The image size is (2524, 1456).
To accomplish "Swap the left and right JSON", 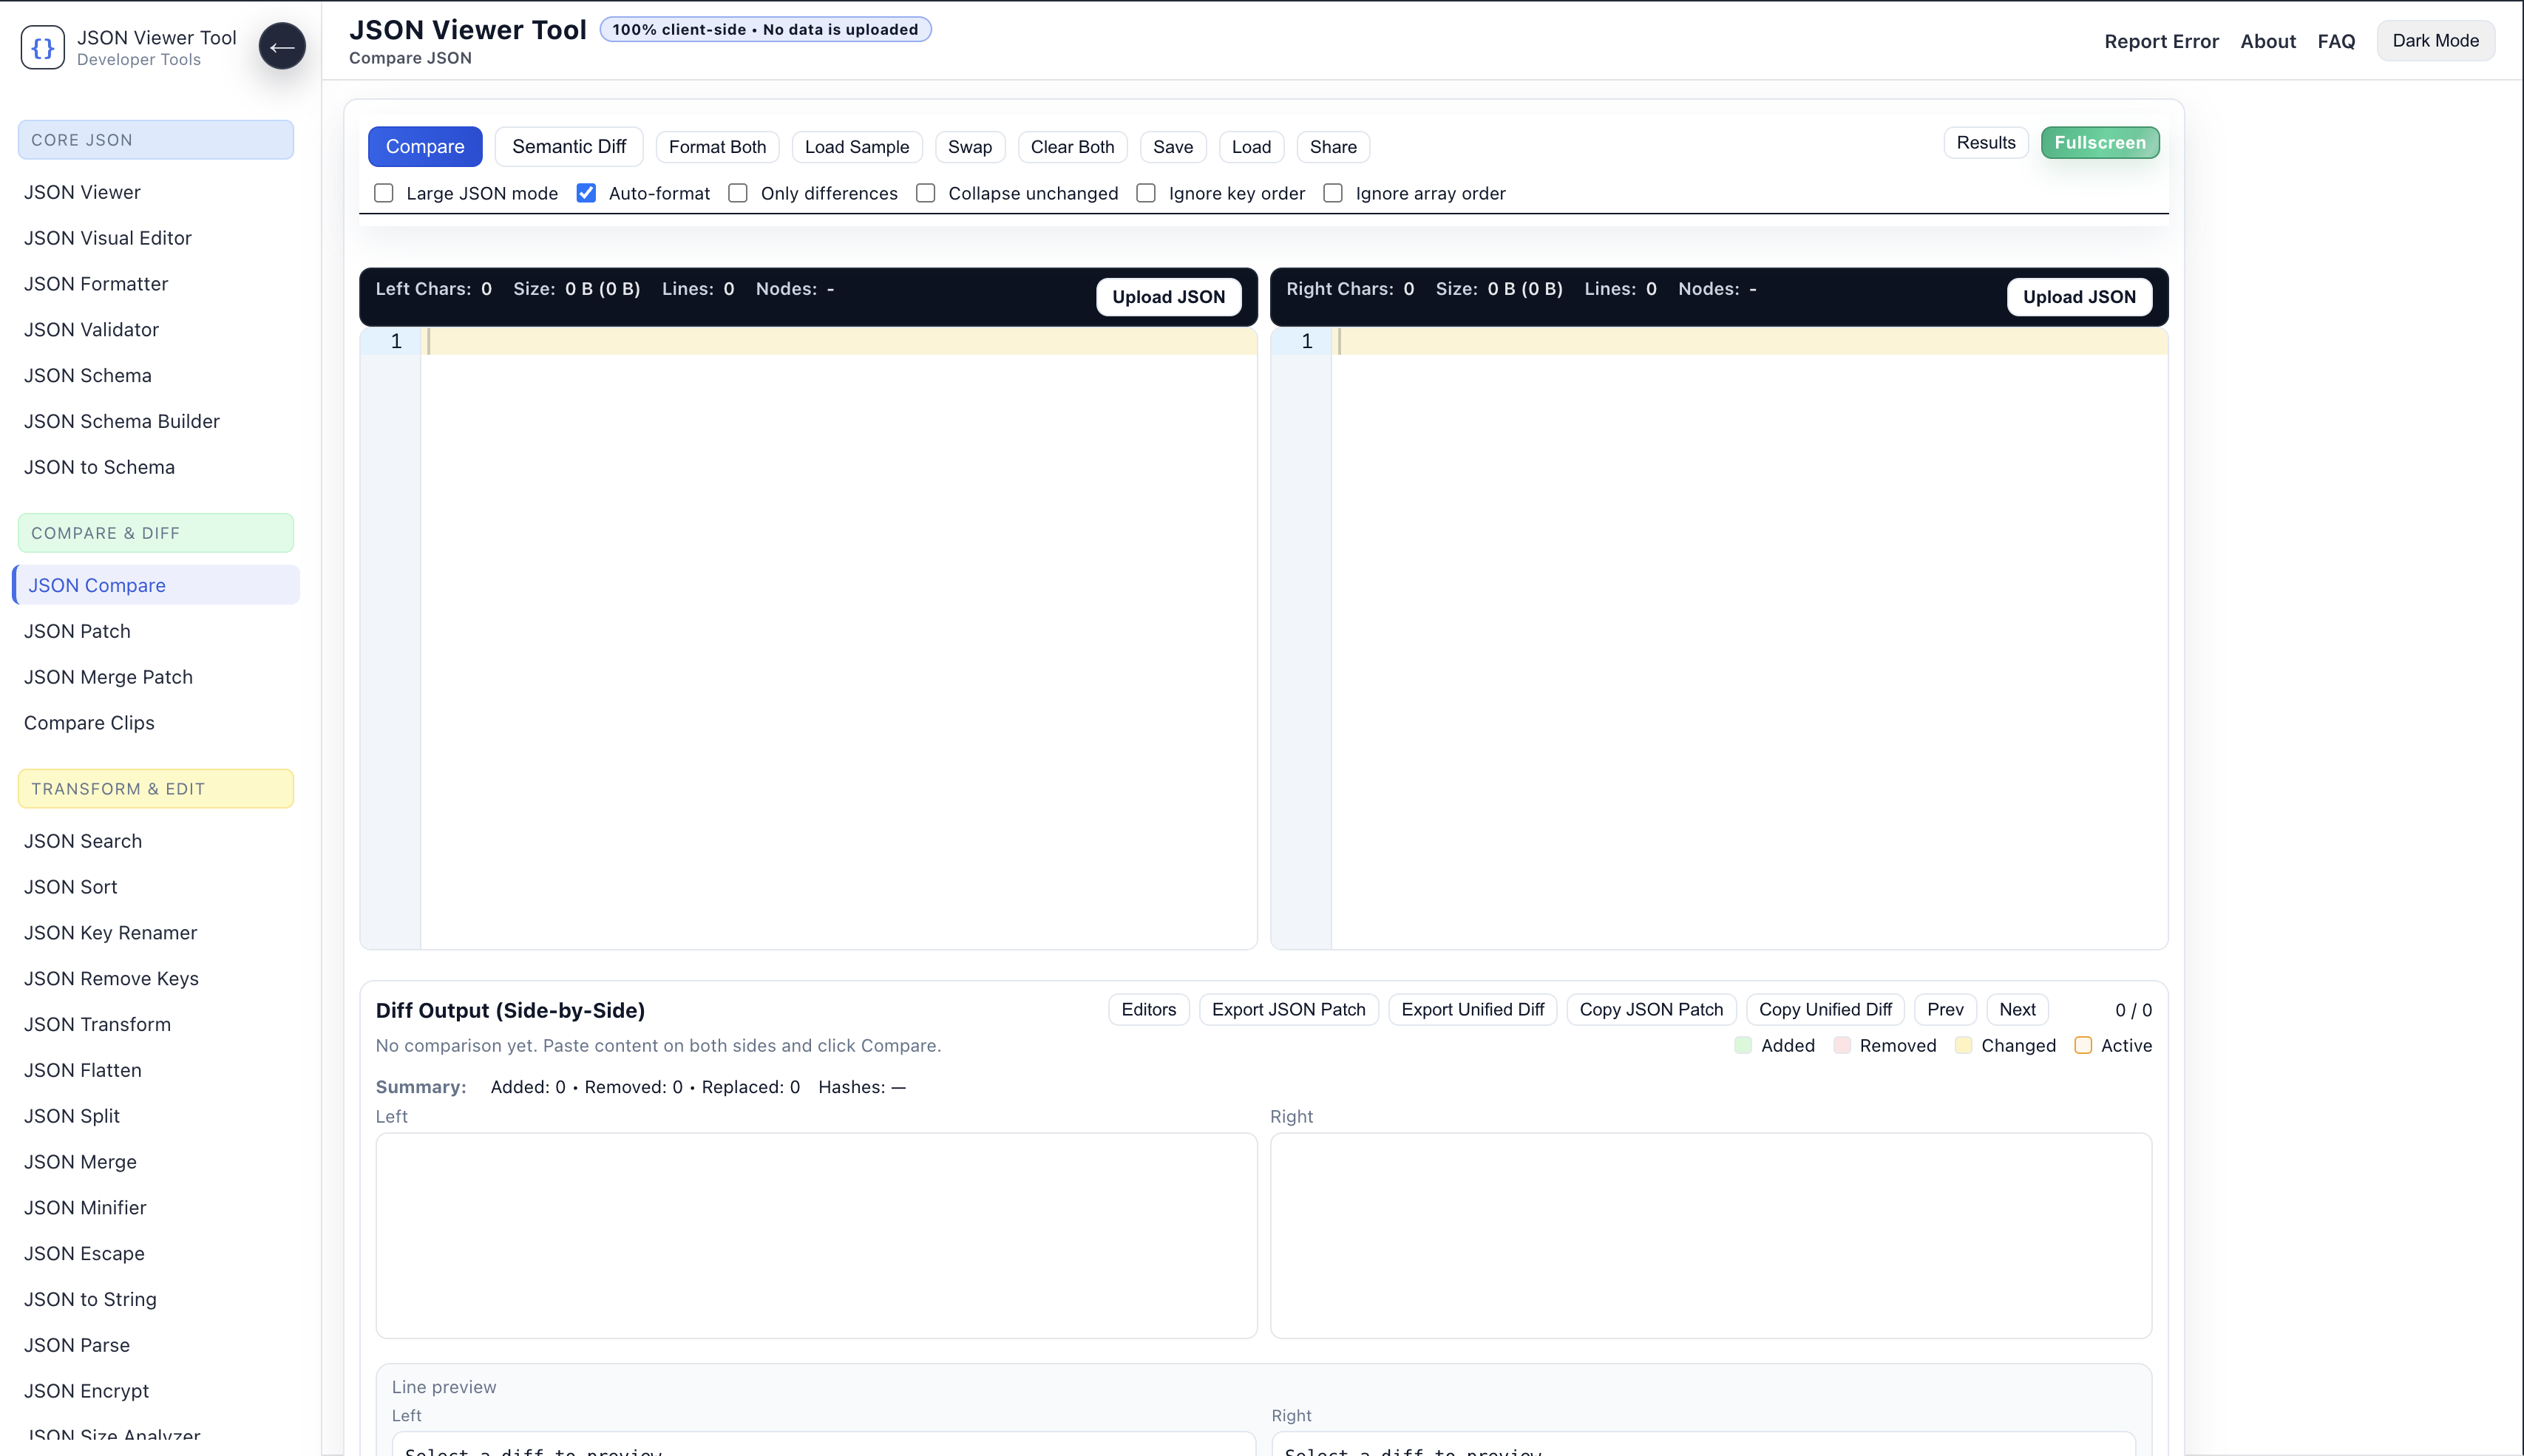I will pyautogui.click(x=969, y=146).
